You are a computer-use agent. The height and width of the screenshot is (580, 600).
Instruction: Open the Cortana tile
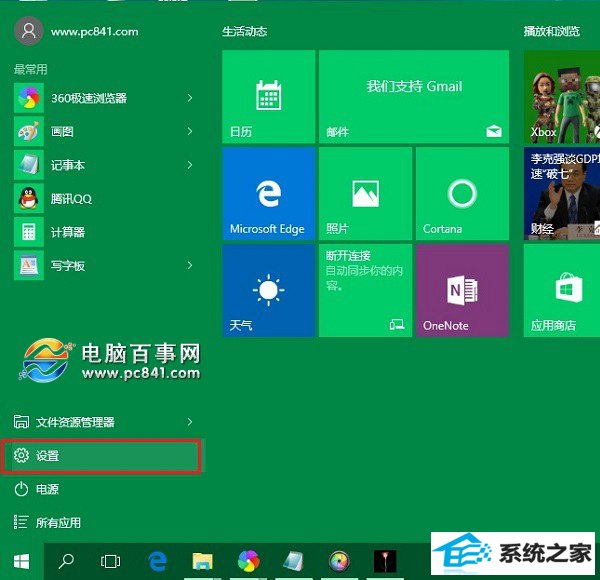point(462,194)
